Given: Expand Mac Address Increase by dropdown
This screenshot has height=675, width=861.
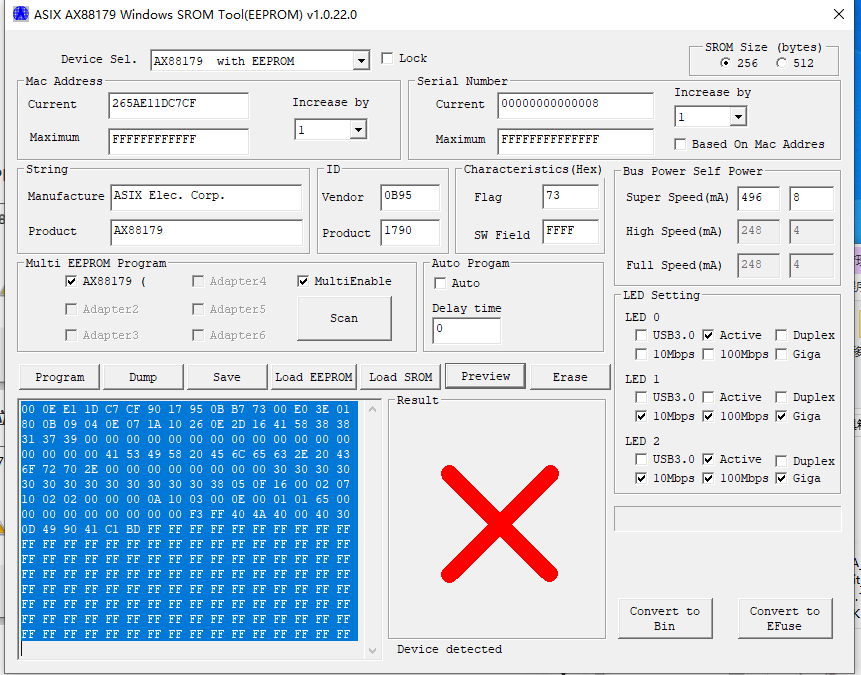Looking at the screenshot, I should 358,130.
